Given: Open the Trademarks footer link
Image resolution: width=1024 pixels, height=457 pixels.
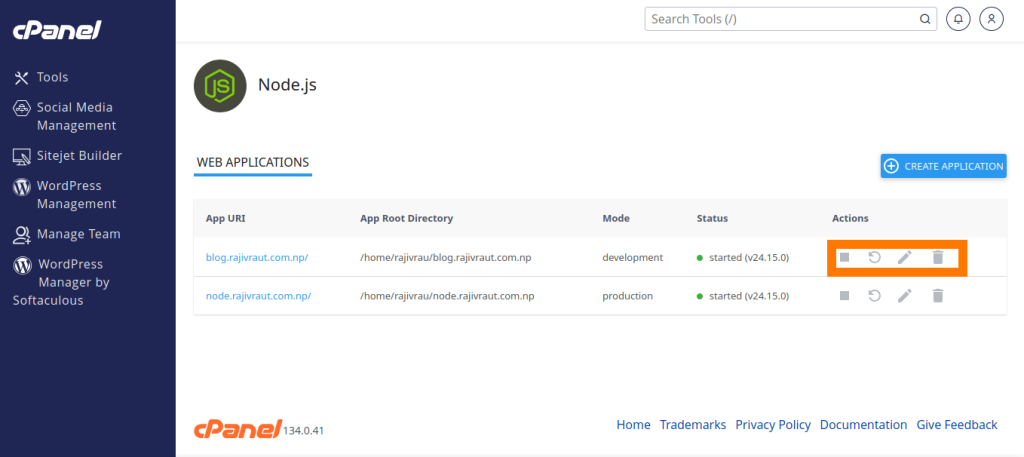Looking at the screenshot, I should [693, 425].
